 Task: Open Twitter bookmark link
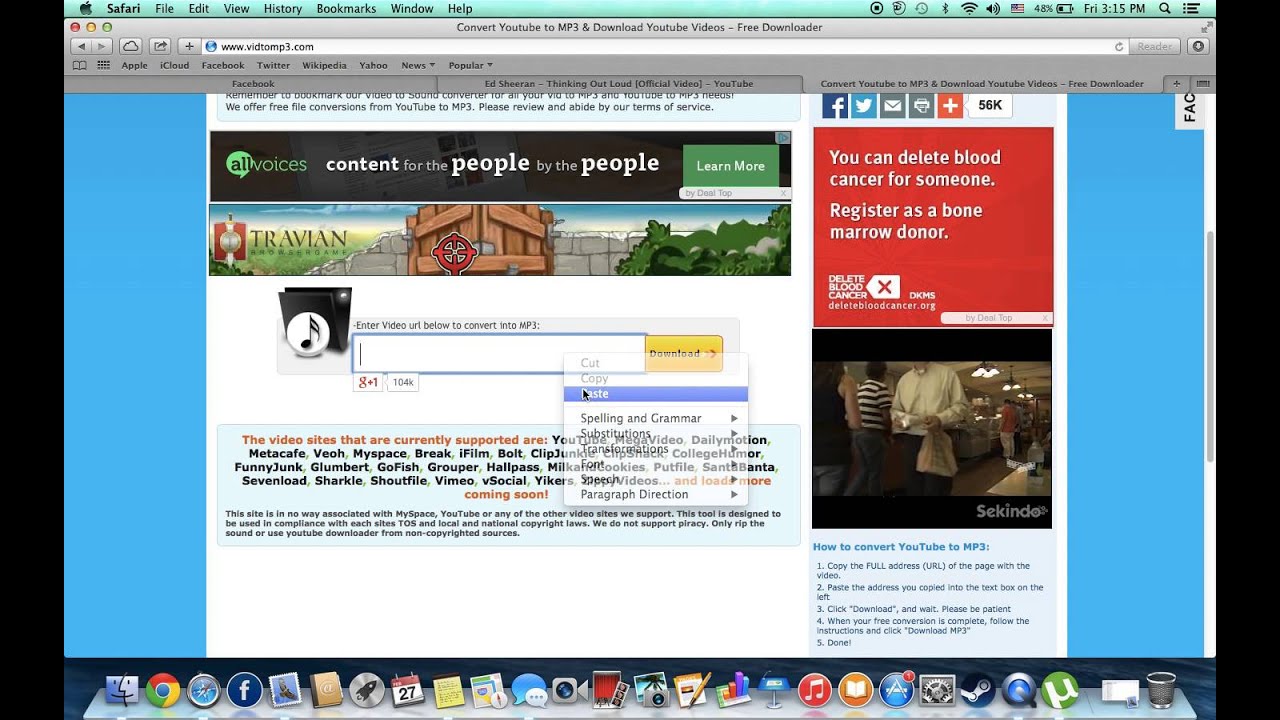point(273,65)
